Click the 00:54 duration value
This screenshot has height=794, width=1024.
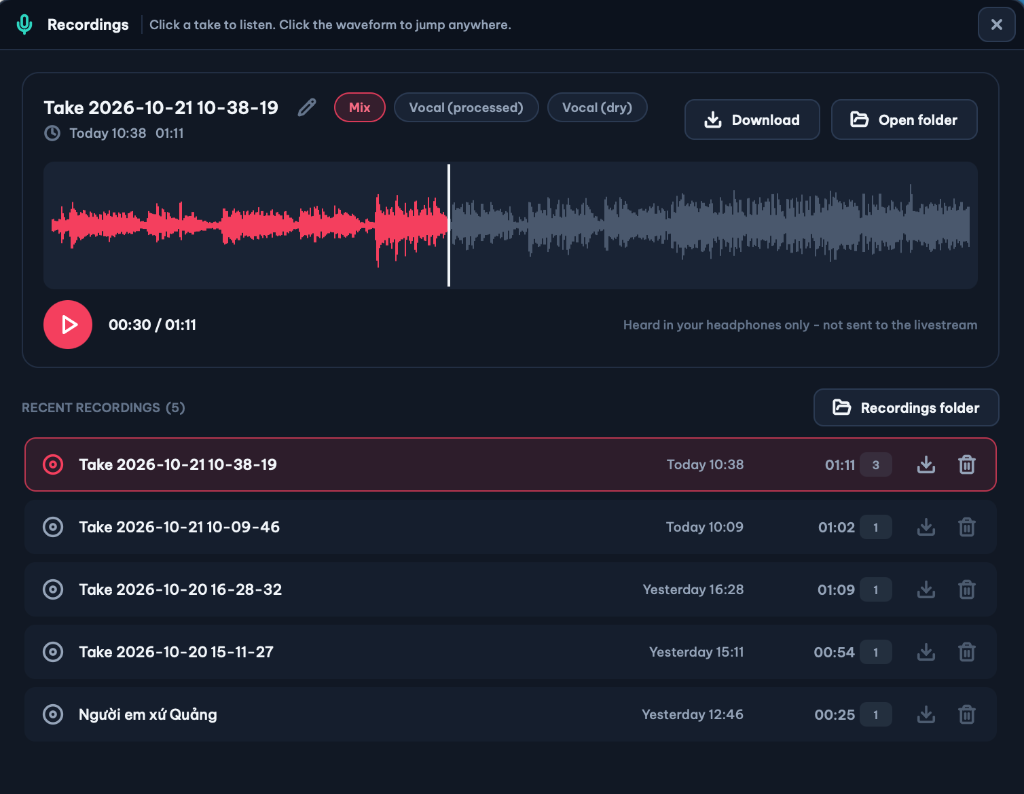[834, 652]
